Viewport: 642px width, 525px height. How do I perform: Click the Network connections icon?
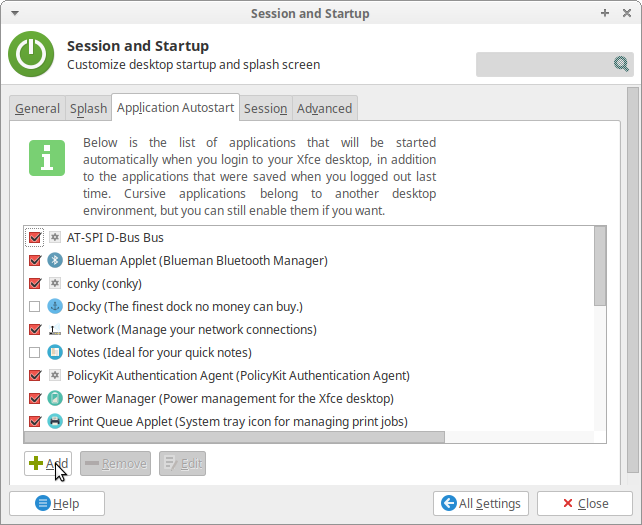click(55, 329)
